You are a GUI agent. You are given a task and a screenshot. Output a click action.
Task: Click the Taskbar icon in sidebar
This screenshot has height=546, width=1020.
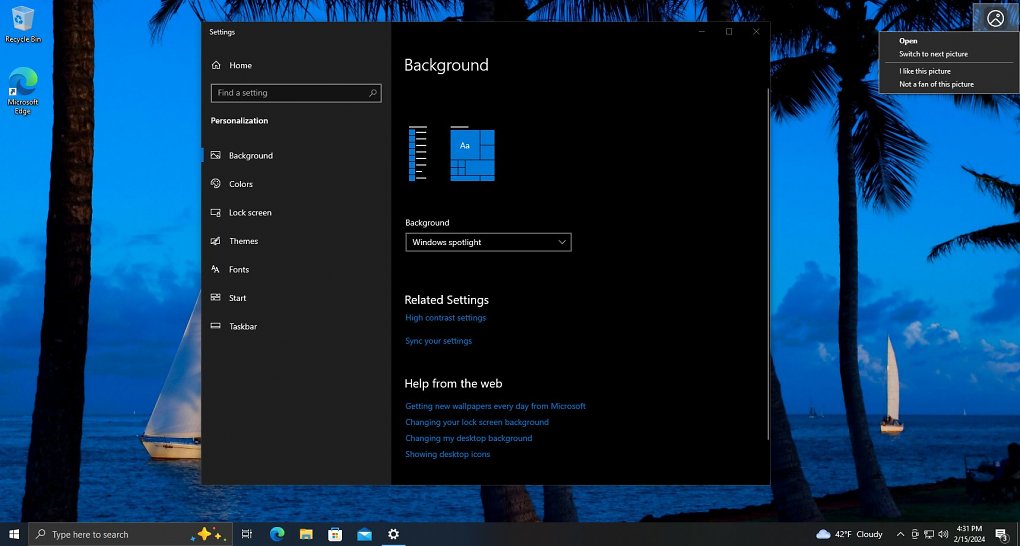[215, 326]
